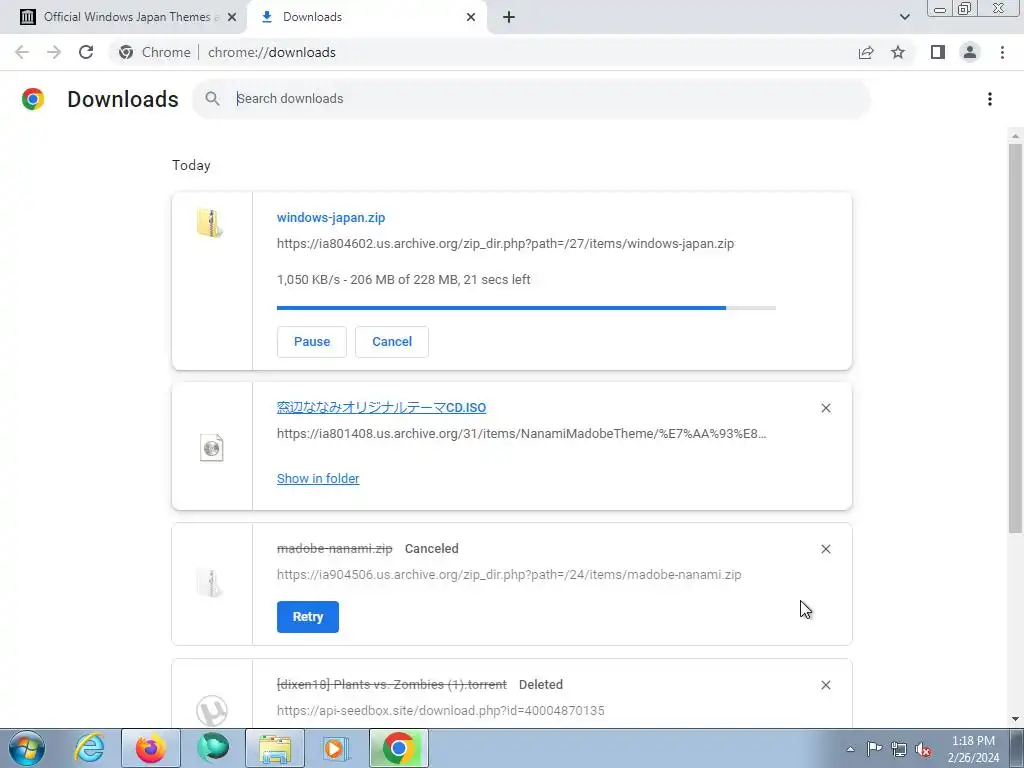Click the Chrome logo next to Downloads
This screenshot has height=768, width=1024.
tap(33, 99)
